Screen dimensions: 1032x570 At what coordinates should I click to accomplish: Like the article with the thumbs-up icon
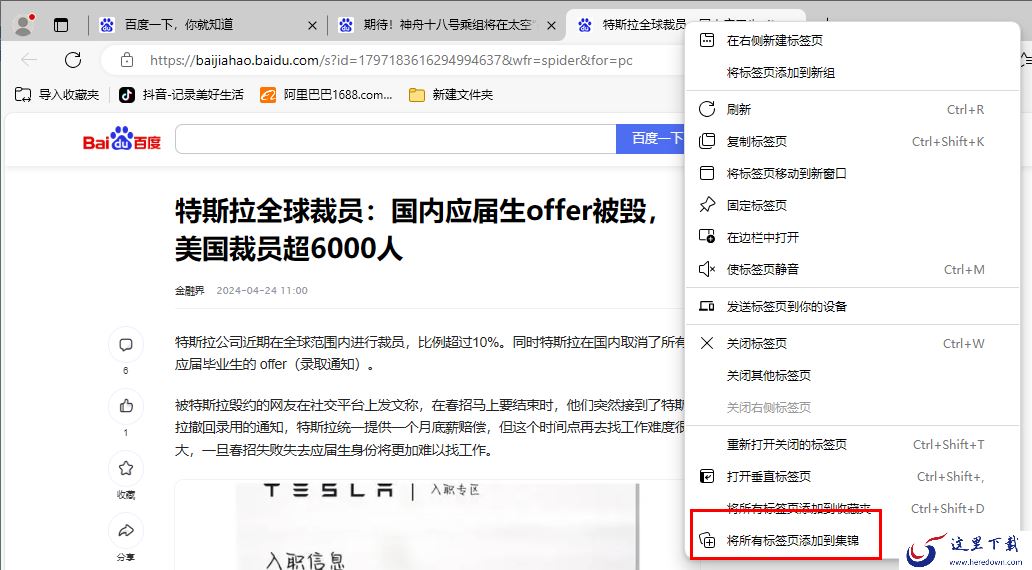pyautogui.click(x=126, y=406)
